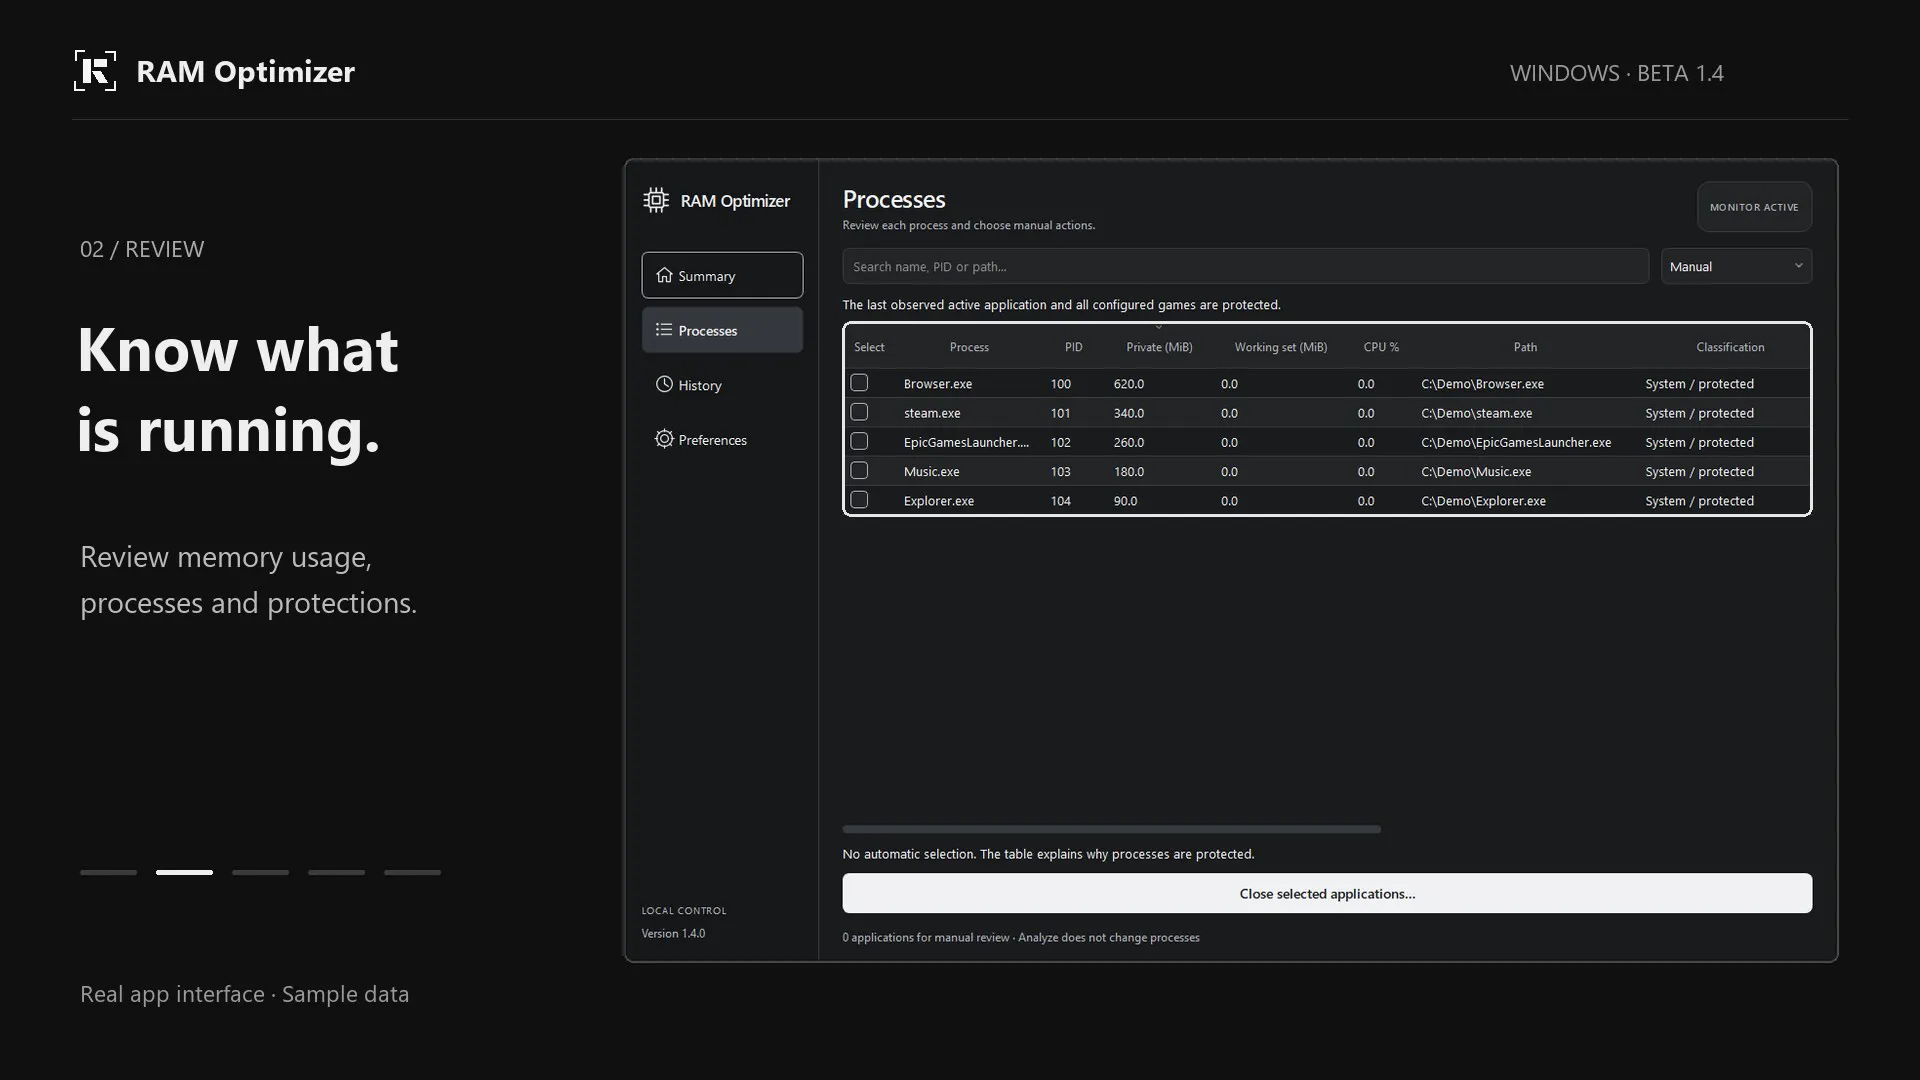Click the Path column header
The width and height of the screenshot is (1920, 1080).
tap(1525, 347)
